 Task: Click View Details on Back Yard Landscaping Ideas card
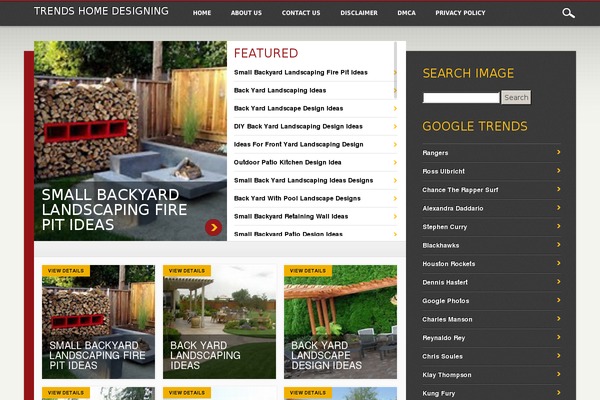click(x=187, y=271)
